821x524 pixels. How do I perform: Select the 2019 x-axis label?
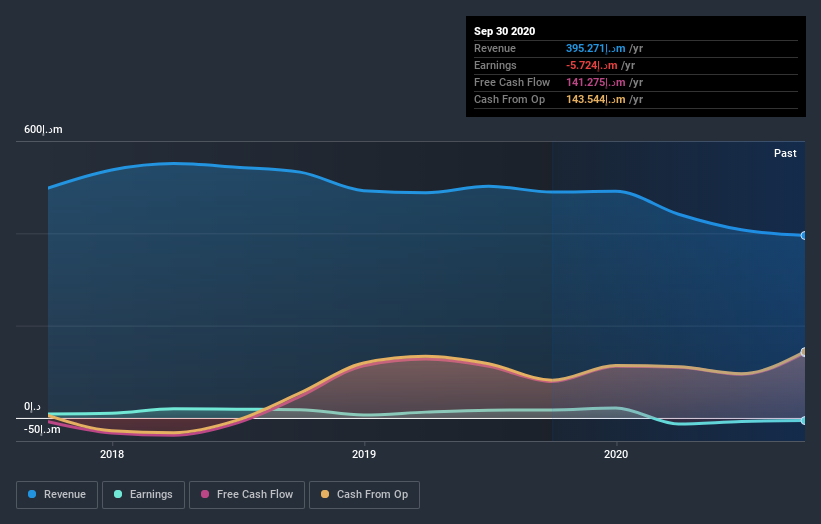tap(364, 454)
